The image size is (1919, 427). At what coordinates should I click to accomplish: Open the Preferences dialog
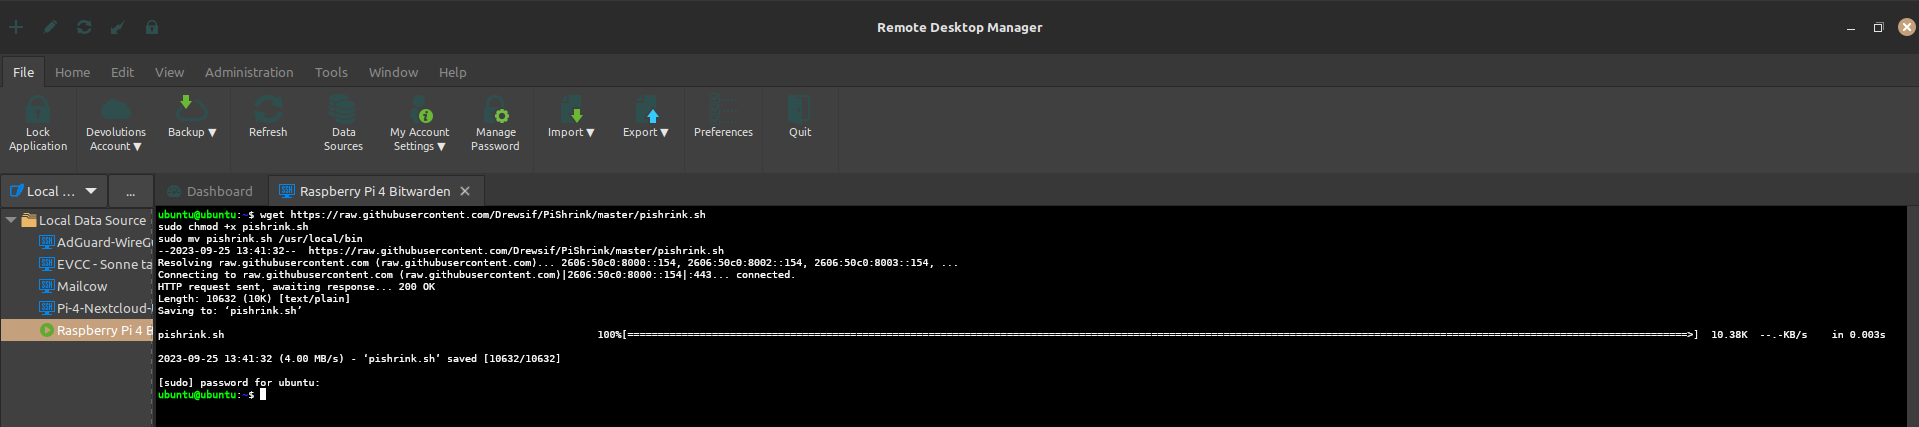tap(723, 110)
